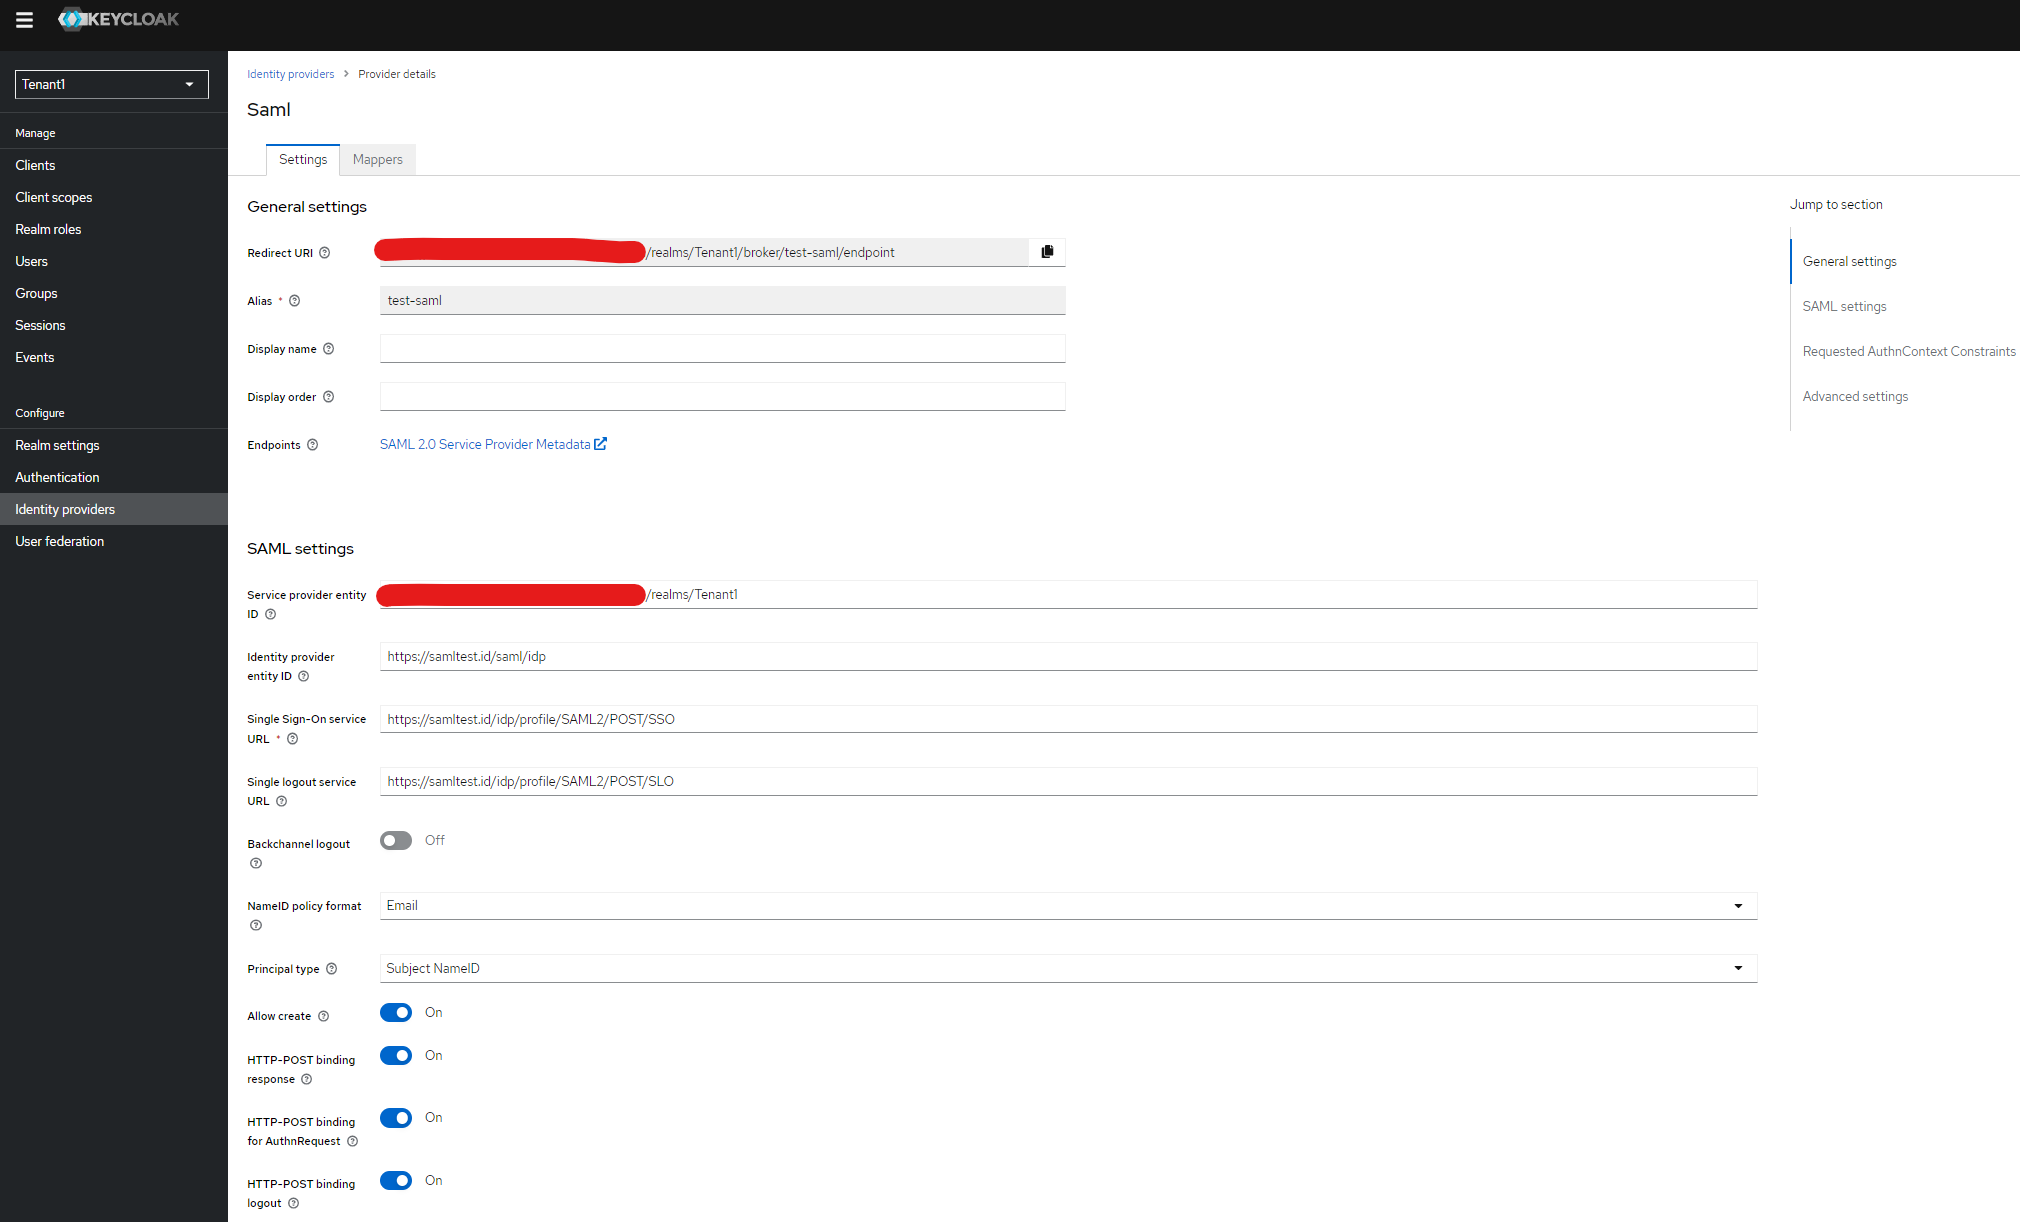Switch to the Mappers tab
Image resolution: width=2020 pixels, height=1222 pixels.
tap(377, 159)
